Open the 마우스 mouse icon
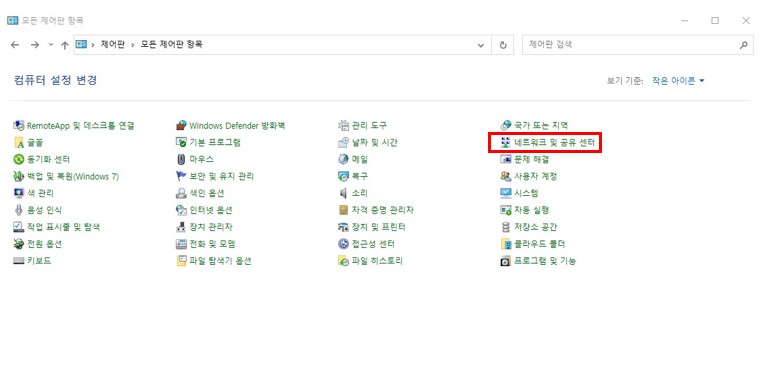 pyautogui.click(x=181, y=160)
